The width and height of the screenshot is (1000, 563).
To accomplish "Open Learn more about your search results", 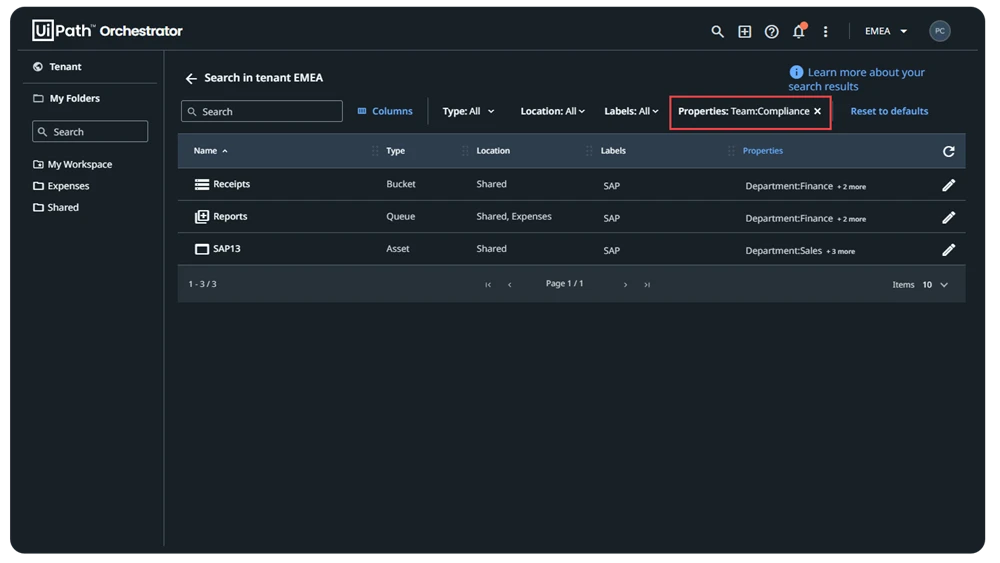I will coord(857,79).
